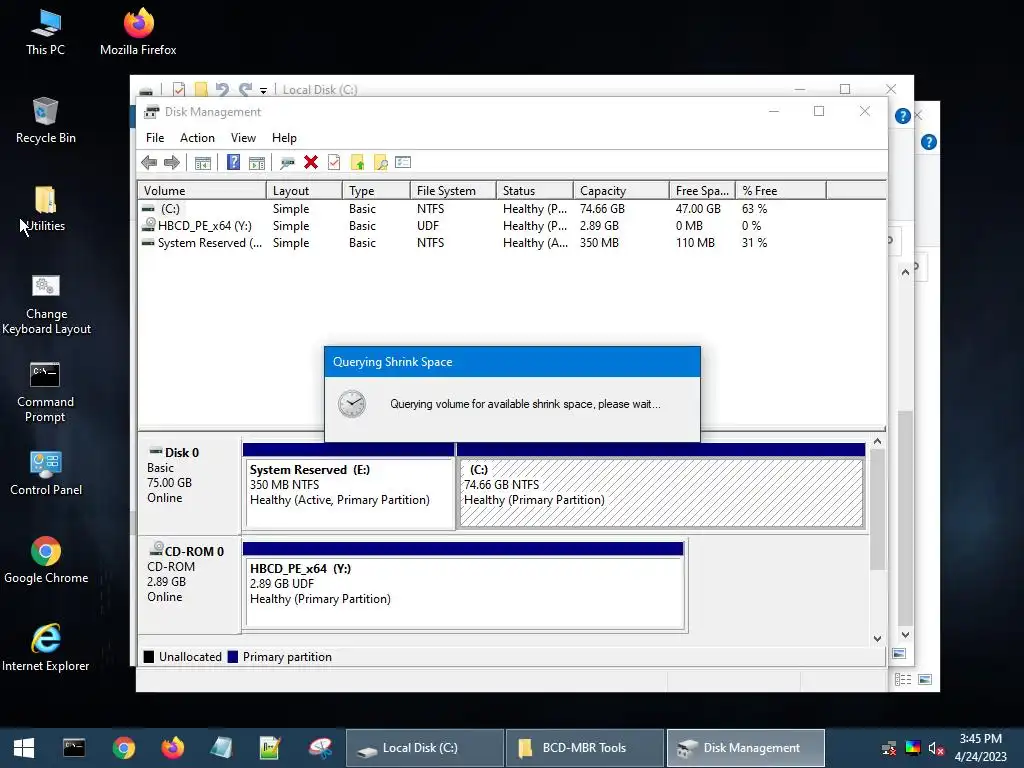Open the View menu
Screen dimensions: 1024x768
(x=243, y=138)
